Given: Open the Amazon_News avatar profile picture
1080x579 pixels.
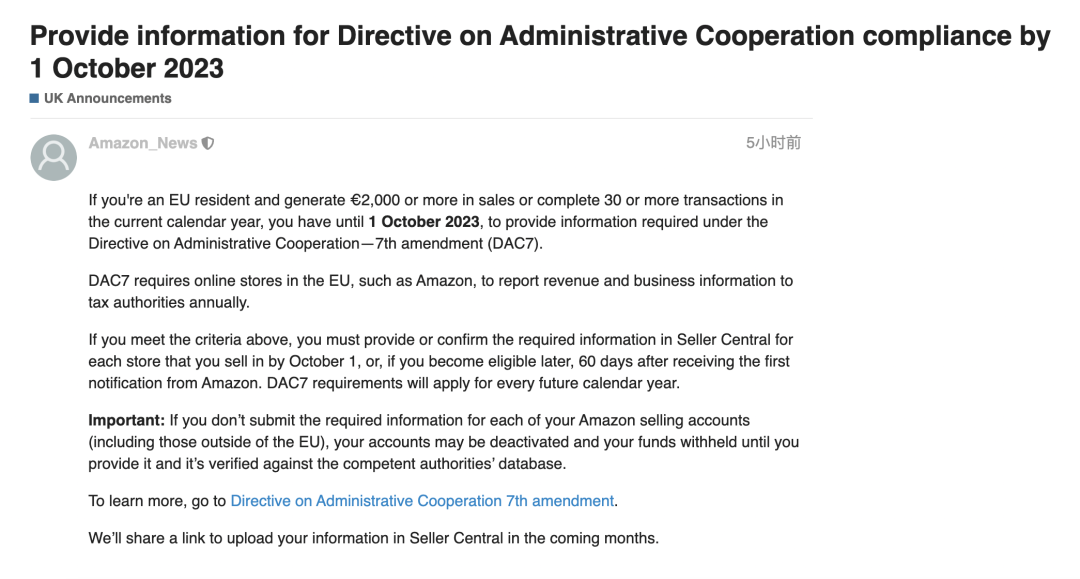Looking at the screenshot, I should point(54,158).
